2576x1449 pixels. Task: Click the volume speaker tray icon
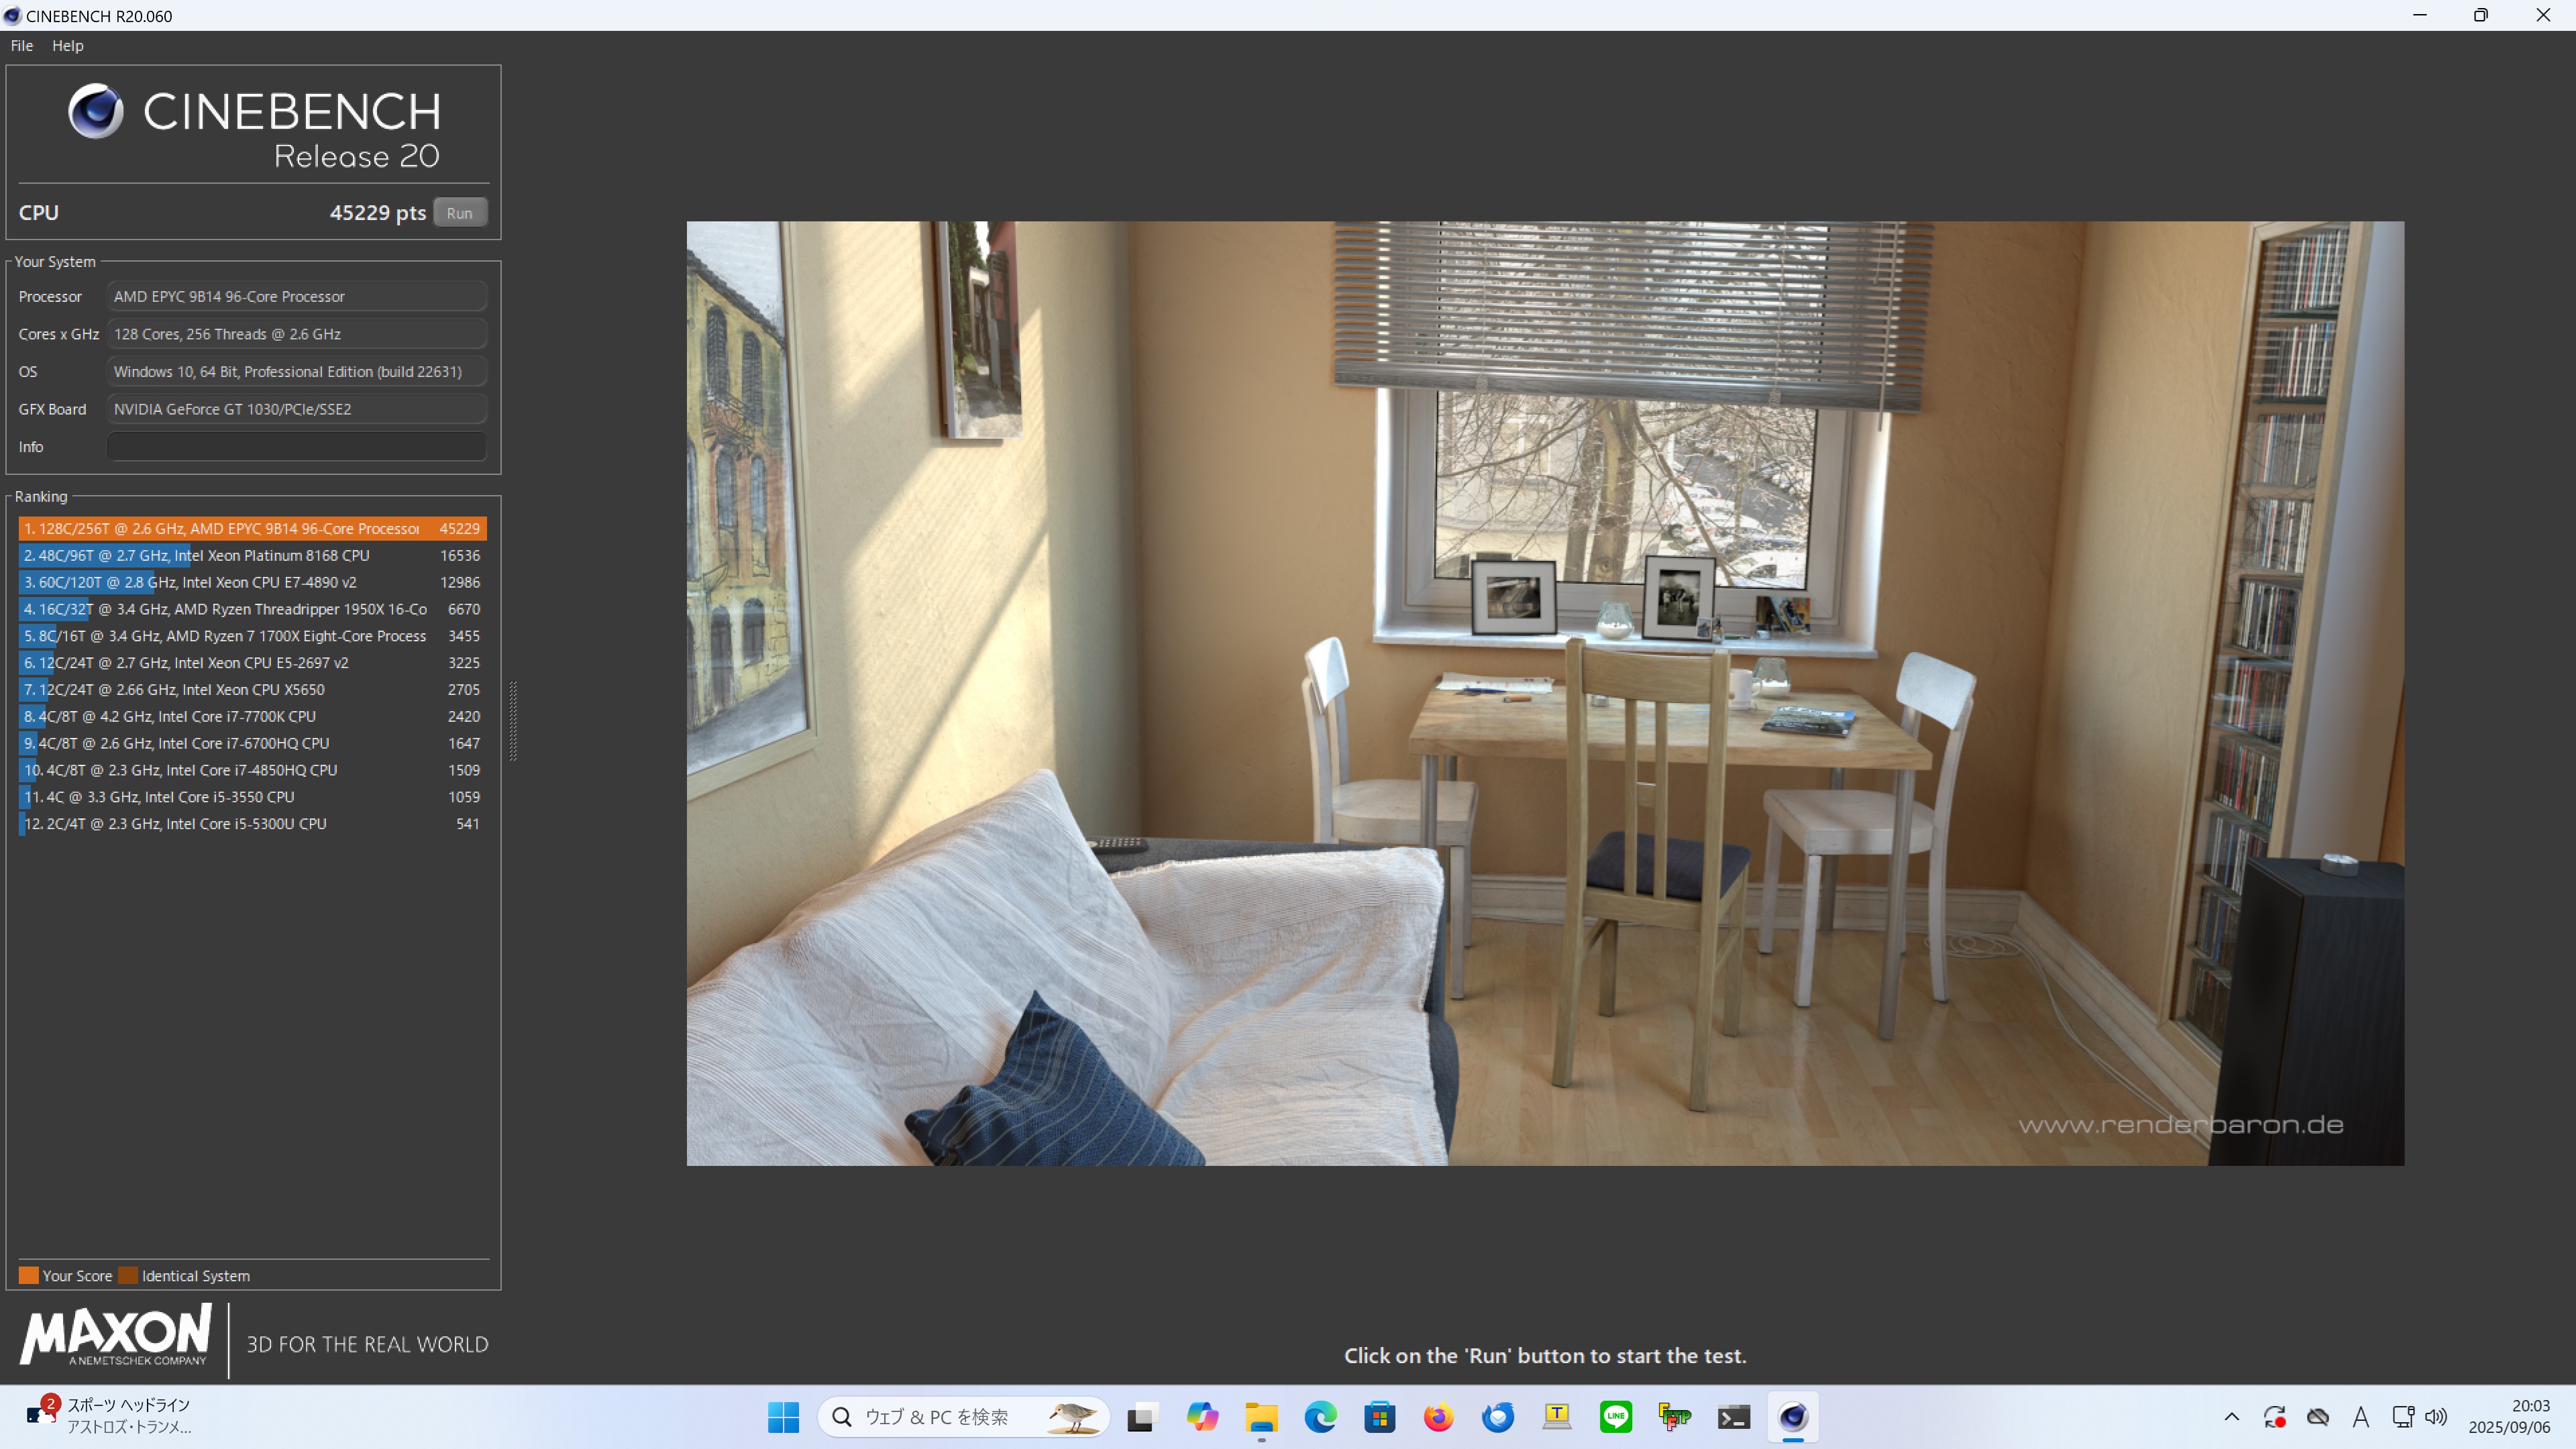tap(2436, 1417)
